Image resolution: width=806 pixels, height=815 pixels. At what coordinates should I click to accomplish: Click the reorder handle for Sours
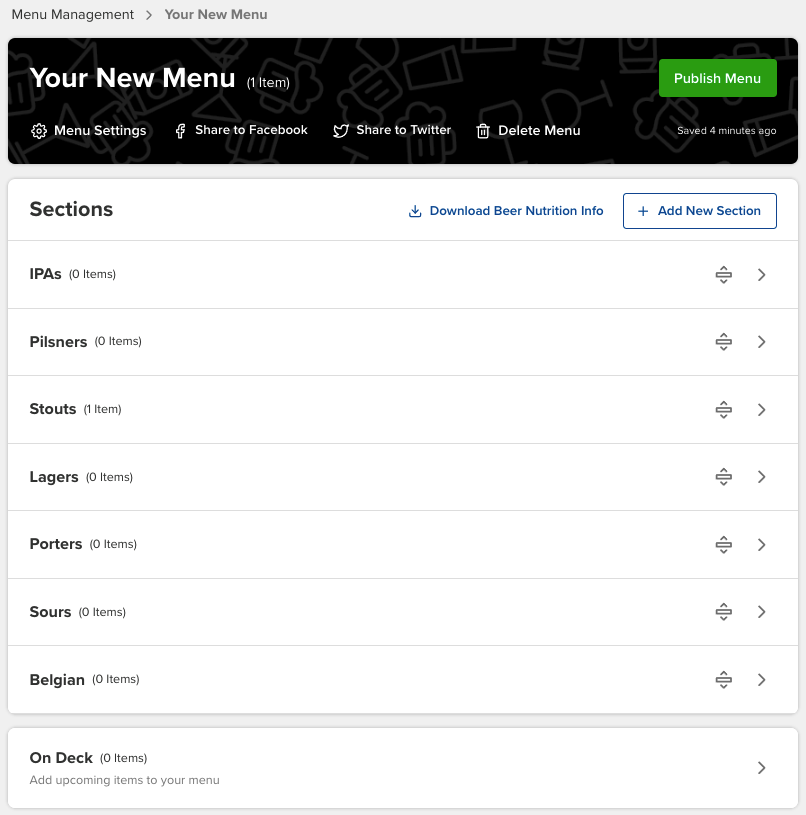(x=723, y=611)
